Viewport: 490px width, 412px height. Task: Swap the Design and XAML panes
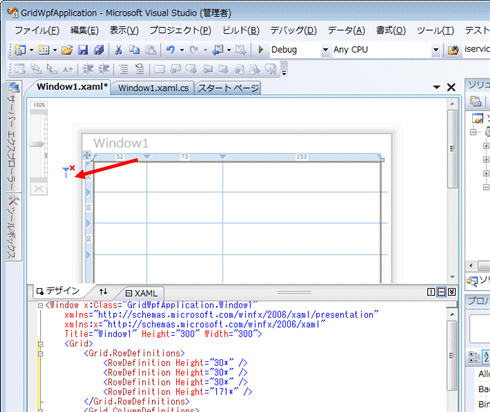pyautogui.click(x=103, y=292)
